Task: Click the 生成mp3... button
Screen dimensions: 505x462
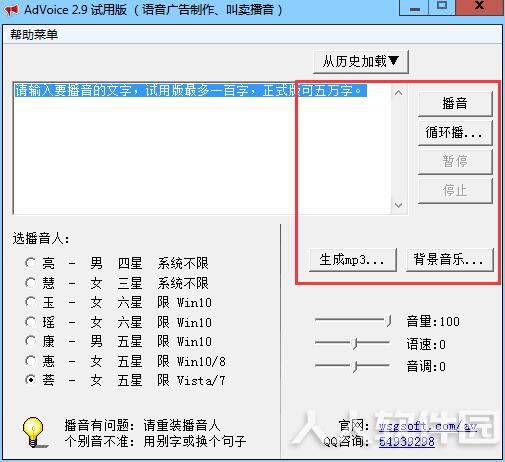Action: pos(353,260)
